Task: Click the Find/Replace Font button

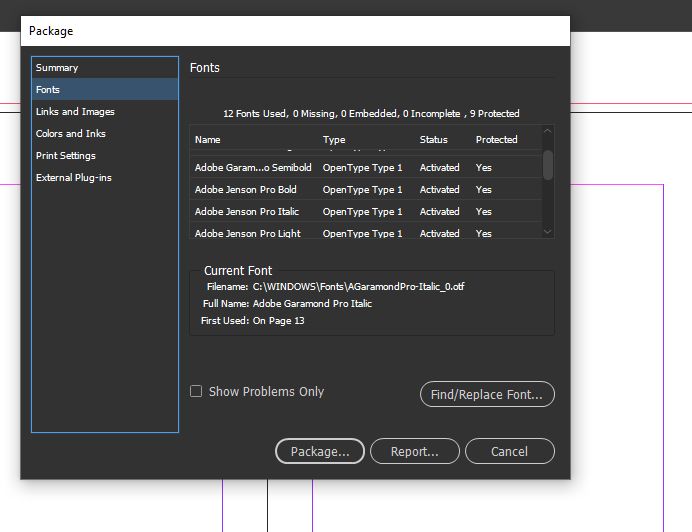Action: 487,394
